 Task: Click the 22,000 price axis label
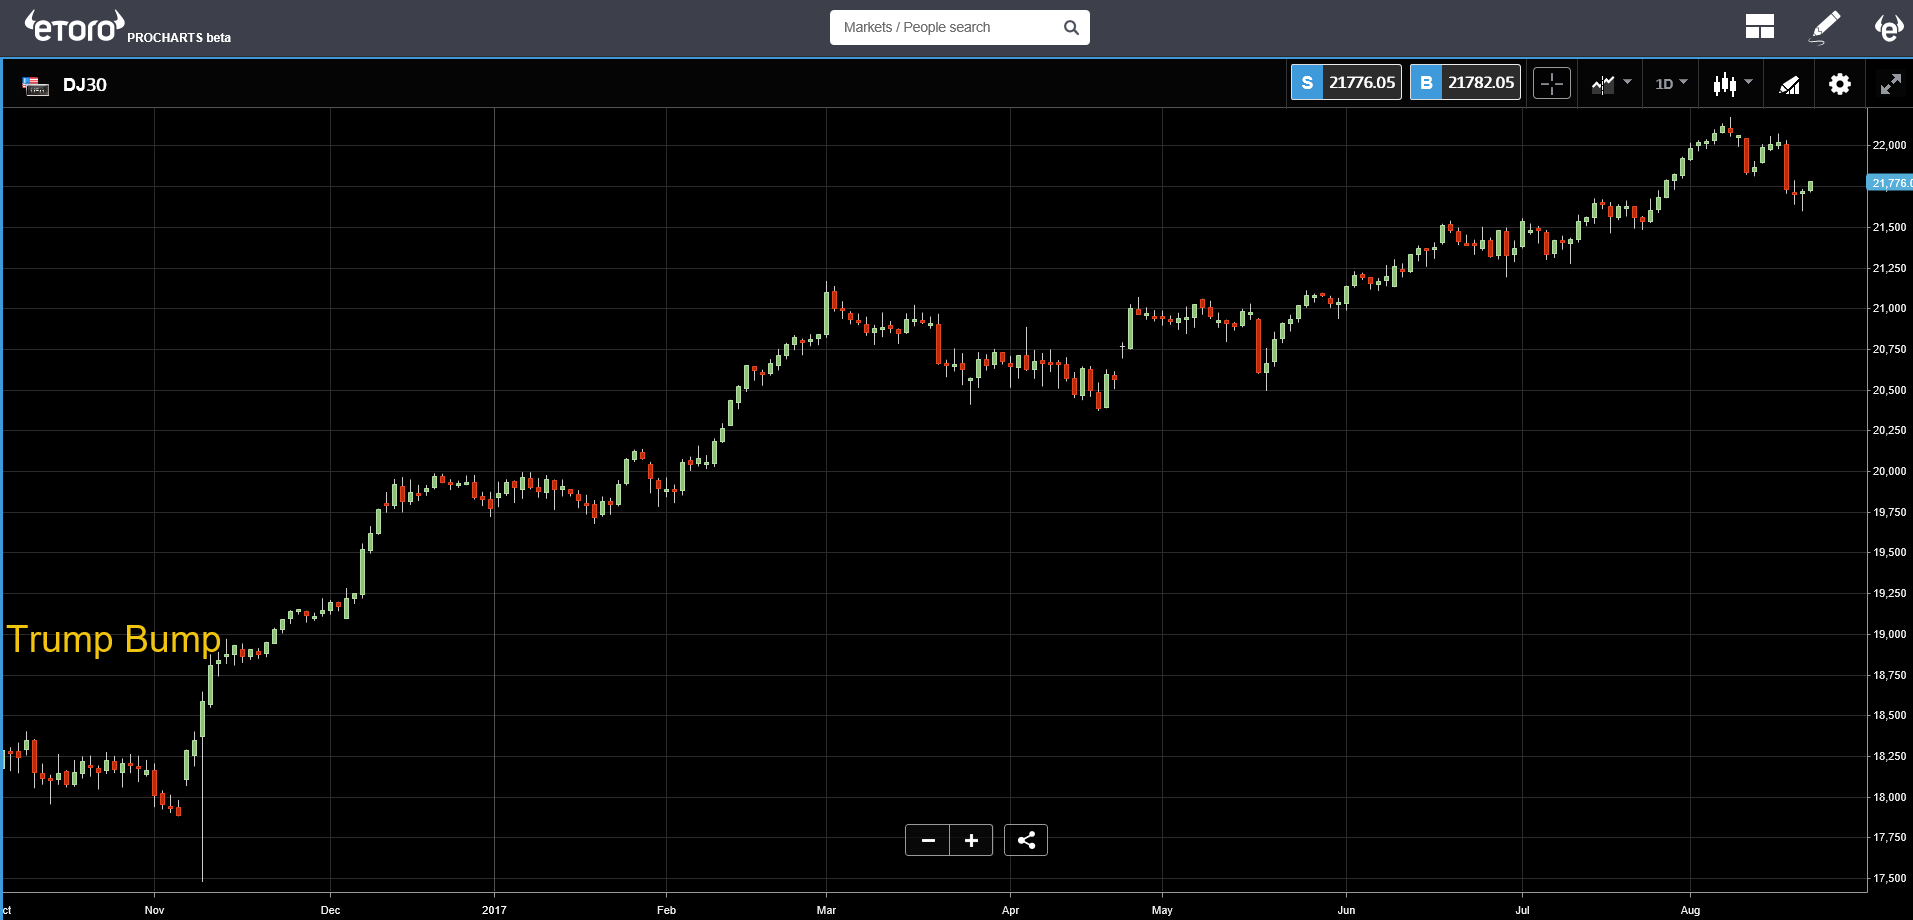click(1889, 145)
